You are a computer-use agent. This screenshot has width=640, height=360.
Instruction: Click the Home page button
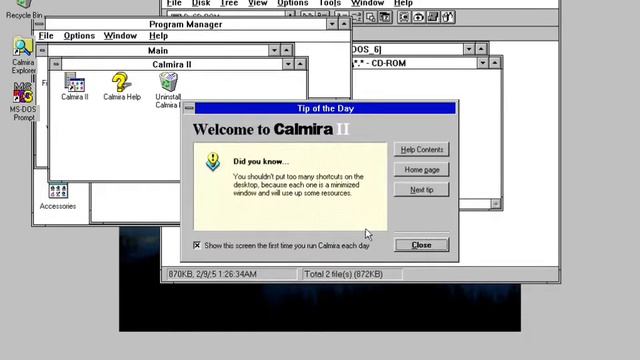[422, 169]
